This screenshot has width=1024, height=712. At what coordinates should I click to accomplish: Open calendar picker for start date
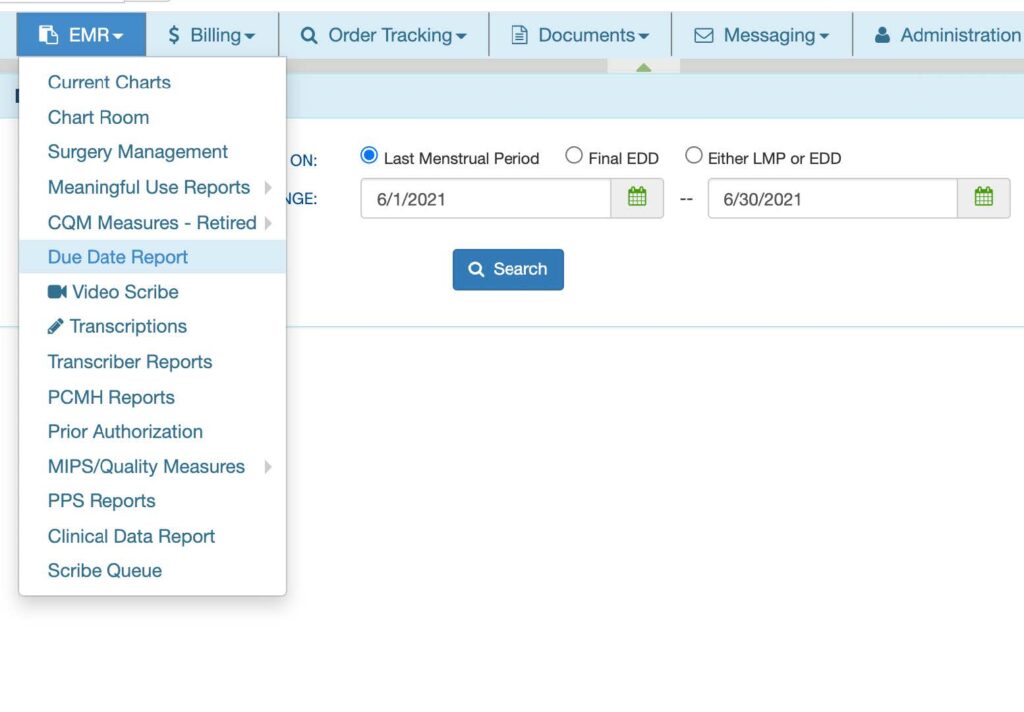[x=637, y=198]
